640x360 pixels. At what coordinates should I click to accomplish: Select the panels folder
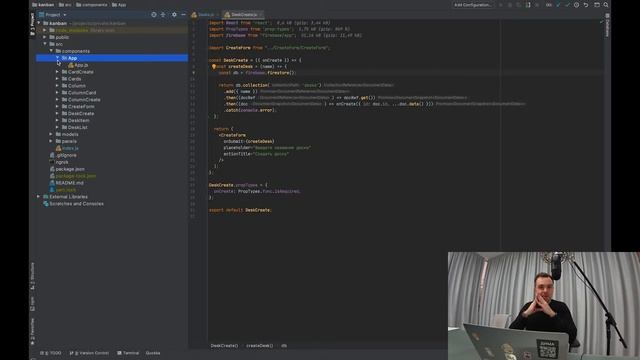tap(66, 141)
